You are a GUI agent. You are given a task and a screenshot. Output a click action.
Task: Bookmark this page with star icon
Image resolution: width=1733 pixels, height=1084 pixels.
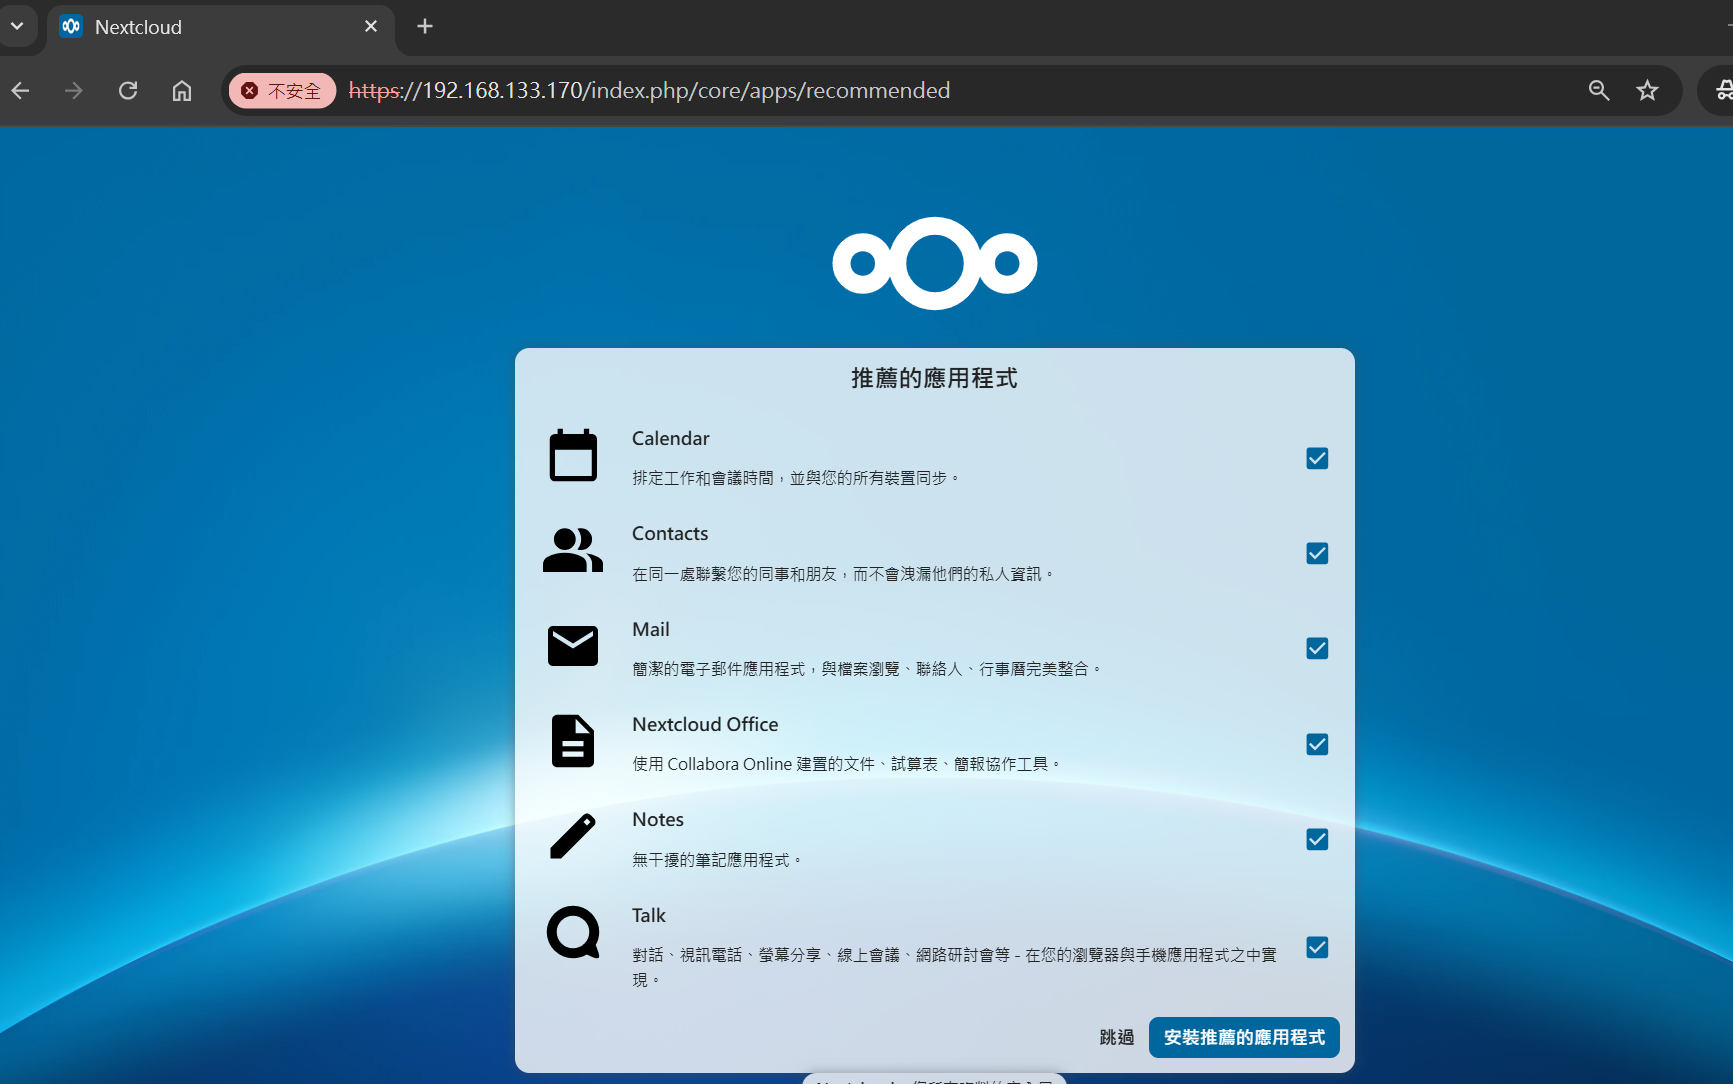[1647, 91]
